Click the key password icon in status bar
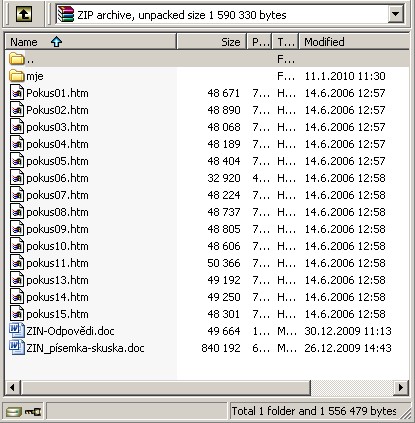This screenshot has height=423, width=415. tap(33, 412)
